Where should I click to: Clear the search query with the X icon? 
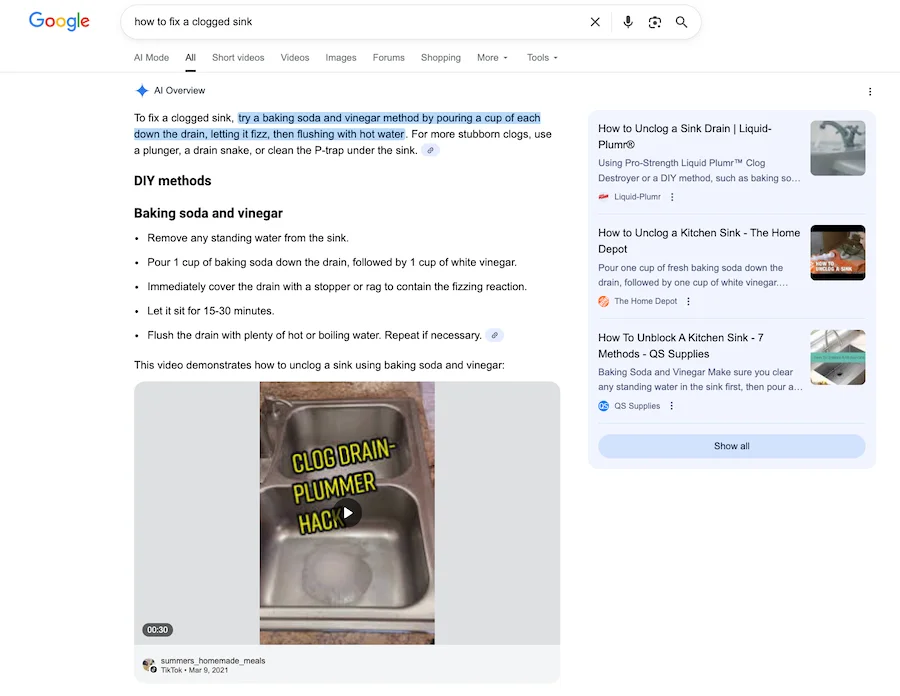[595, 21]
